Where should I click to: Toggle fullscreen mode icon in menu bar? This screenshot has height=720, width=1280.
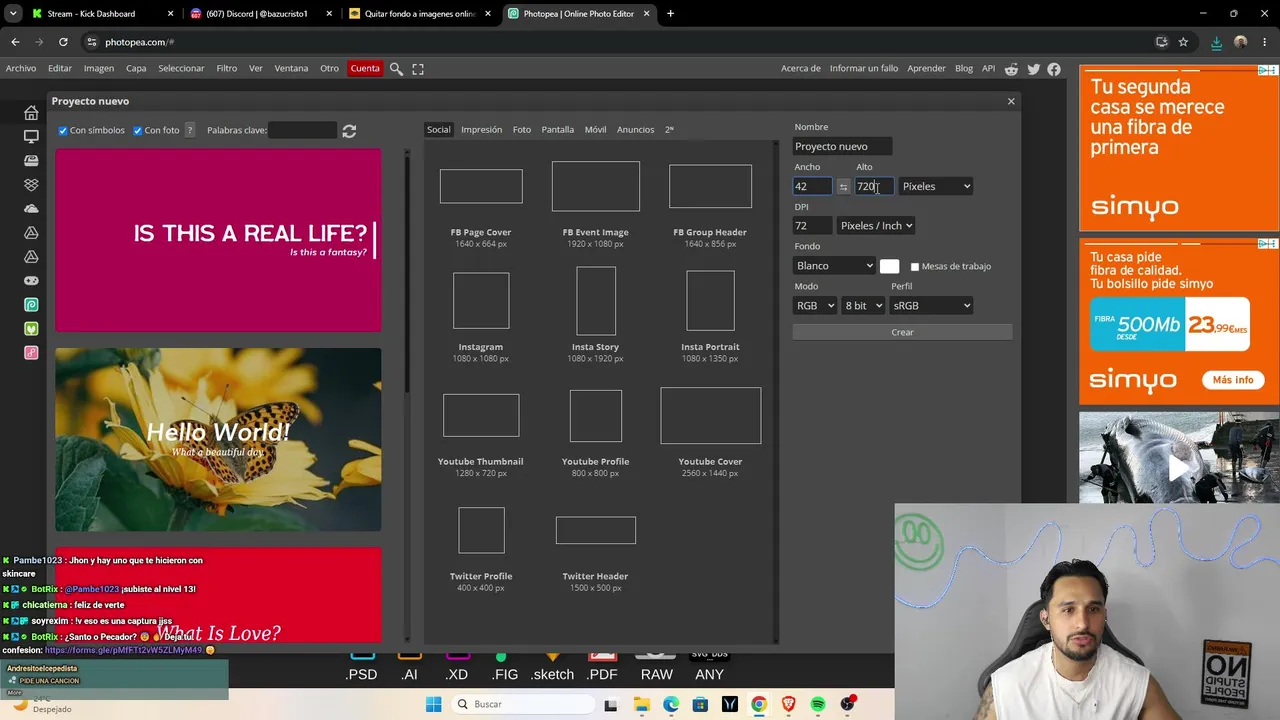(x=418, y=69)
